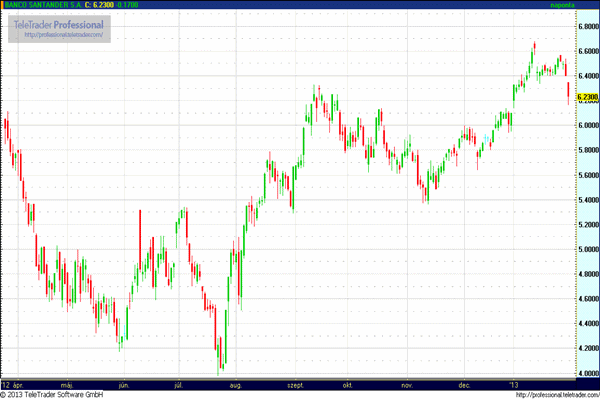Open the professional.teletrader.com link under logo
The width and height of the screenshot is (600, 400).
60,35
